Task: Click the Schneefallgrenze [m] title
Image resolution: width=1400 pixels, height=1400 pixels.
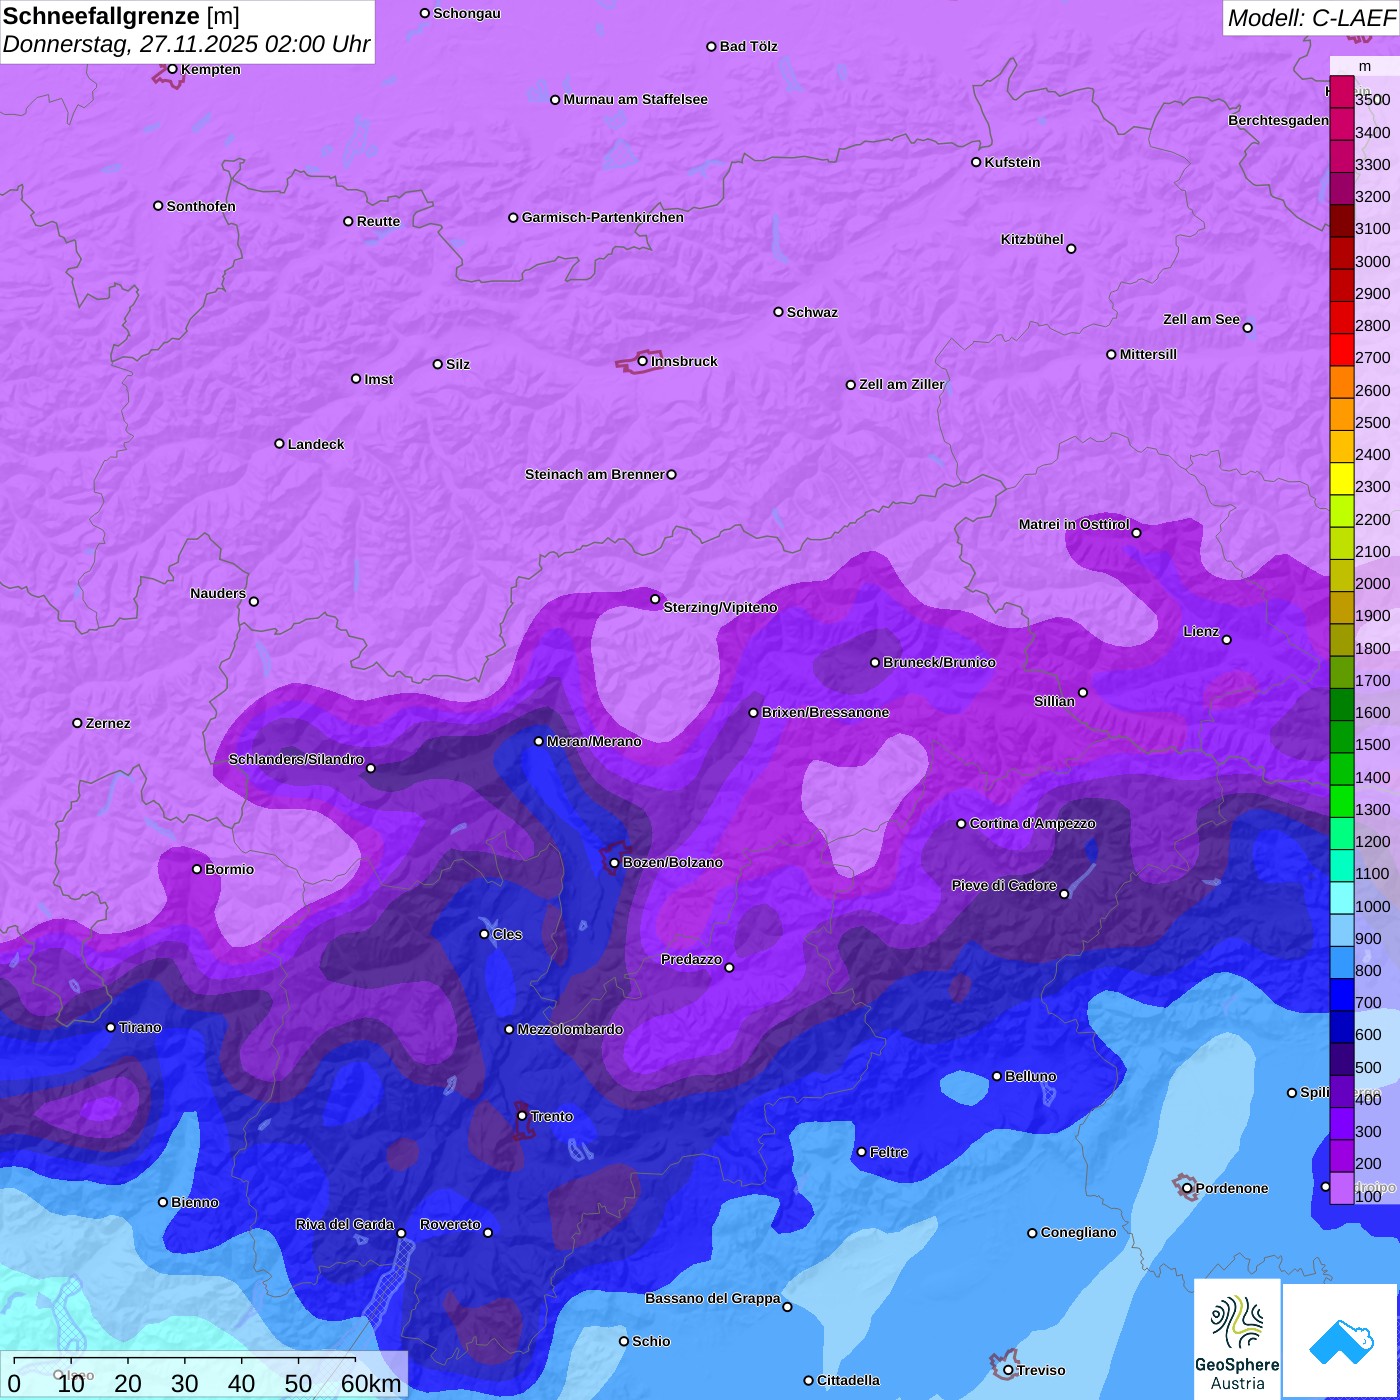Action: click(x=121, y=16)
